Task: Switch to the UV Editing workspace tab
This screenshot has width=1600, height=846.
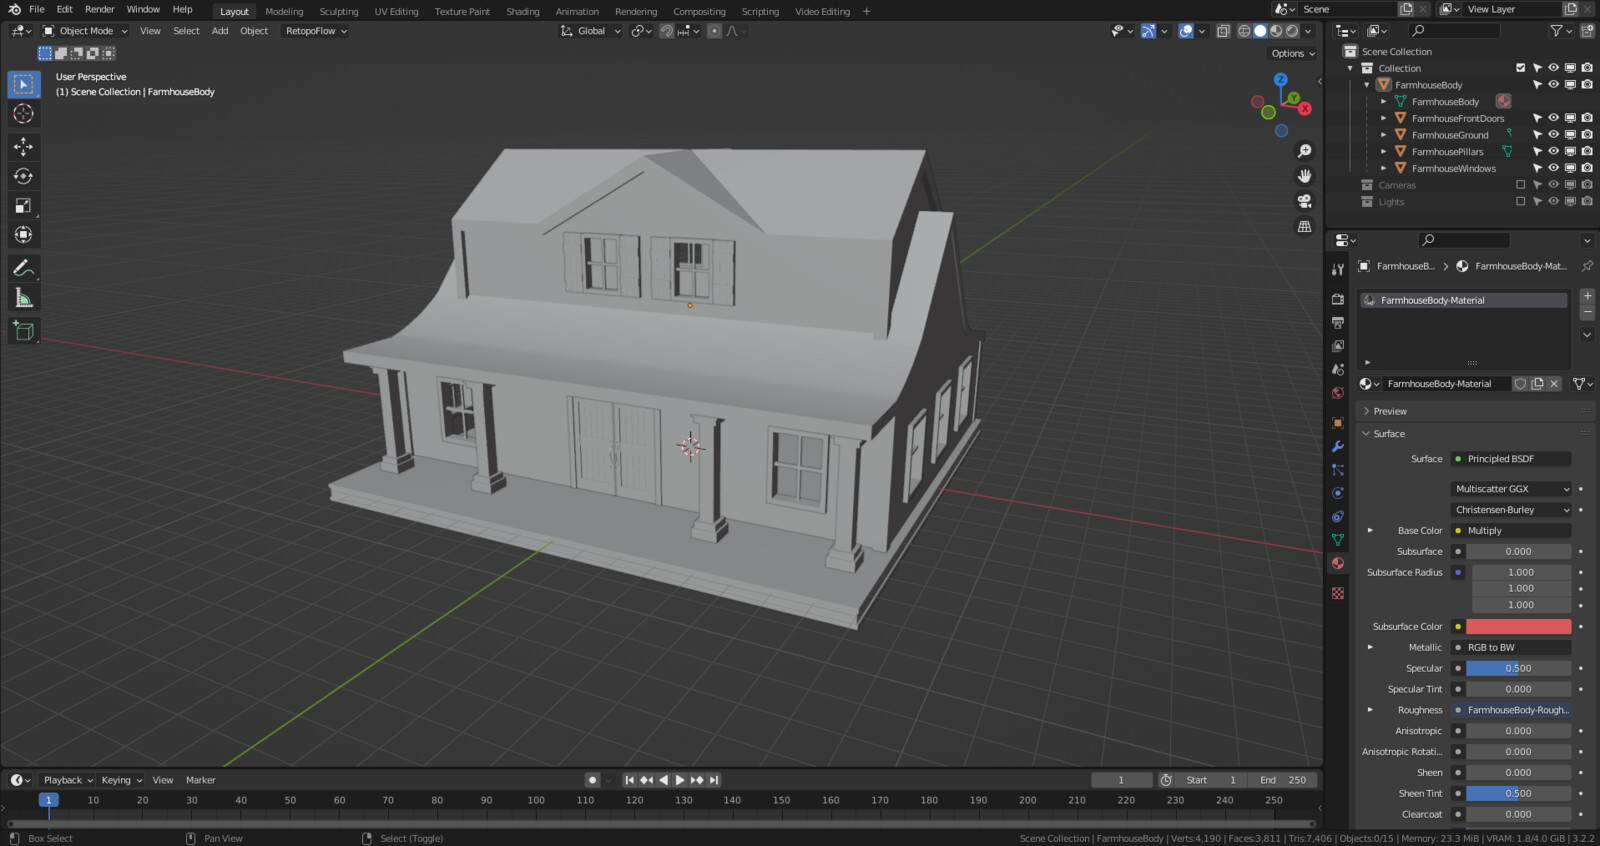Action: click(x=396, y=11)
